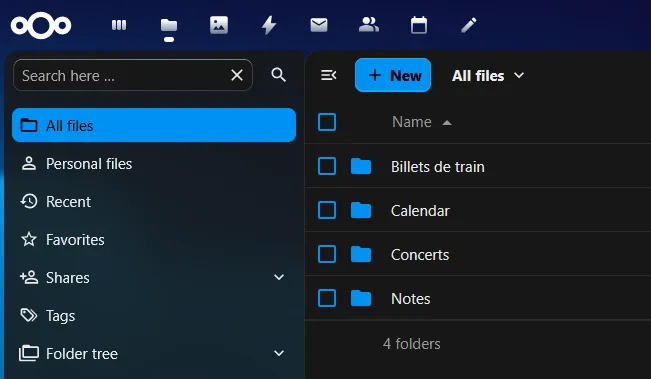Open the Billets de train folder
Screen dimensions: 651x379
click(x=438, y=167)
